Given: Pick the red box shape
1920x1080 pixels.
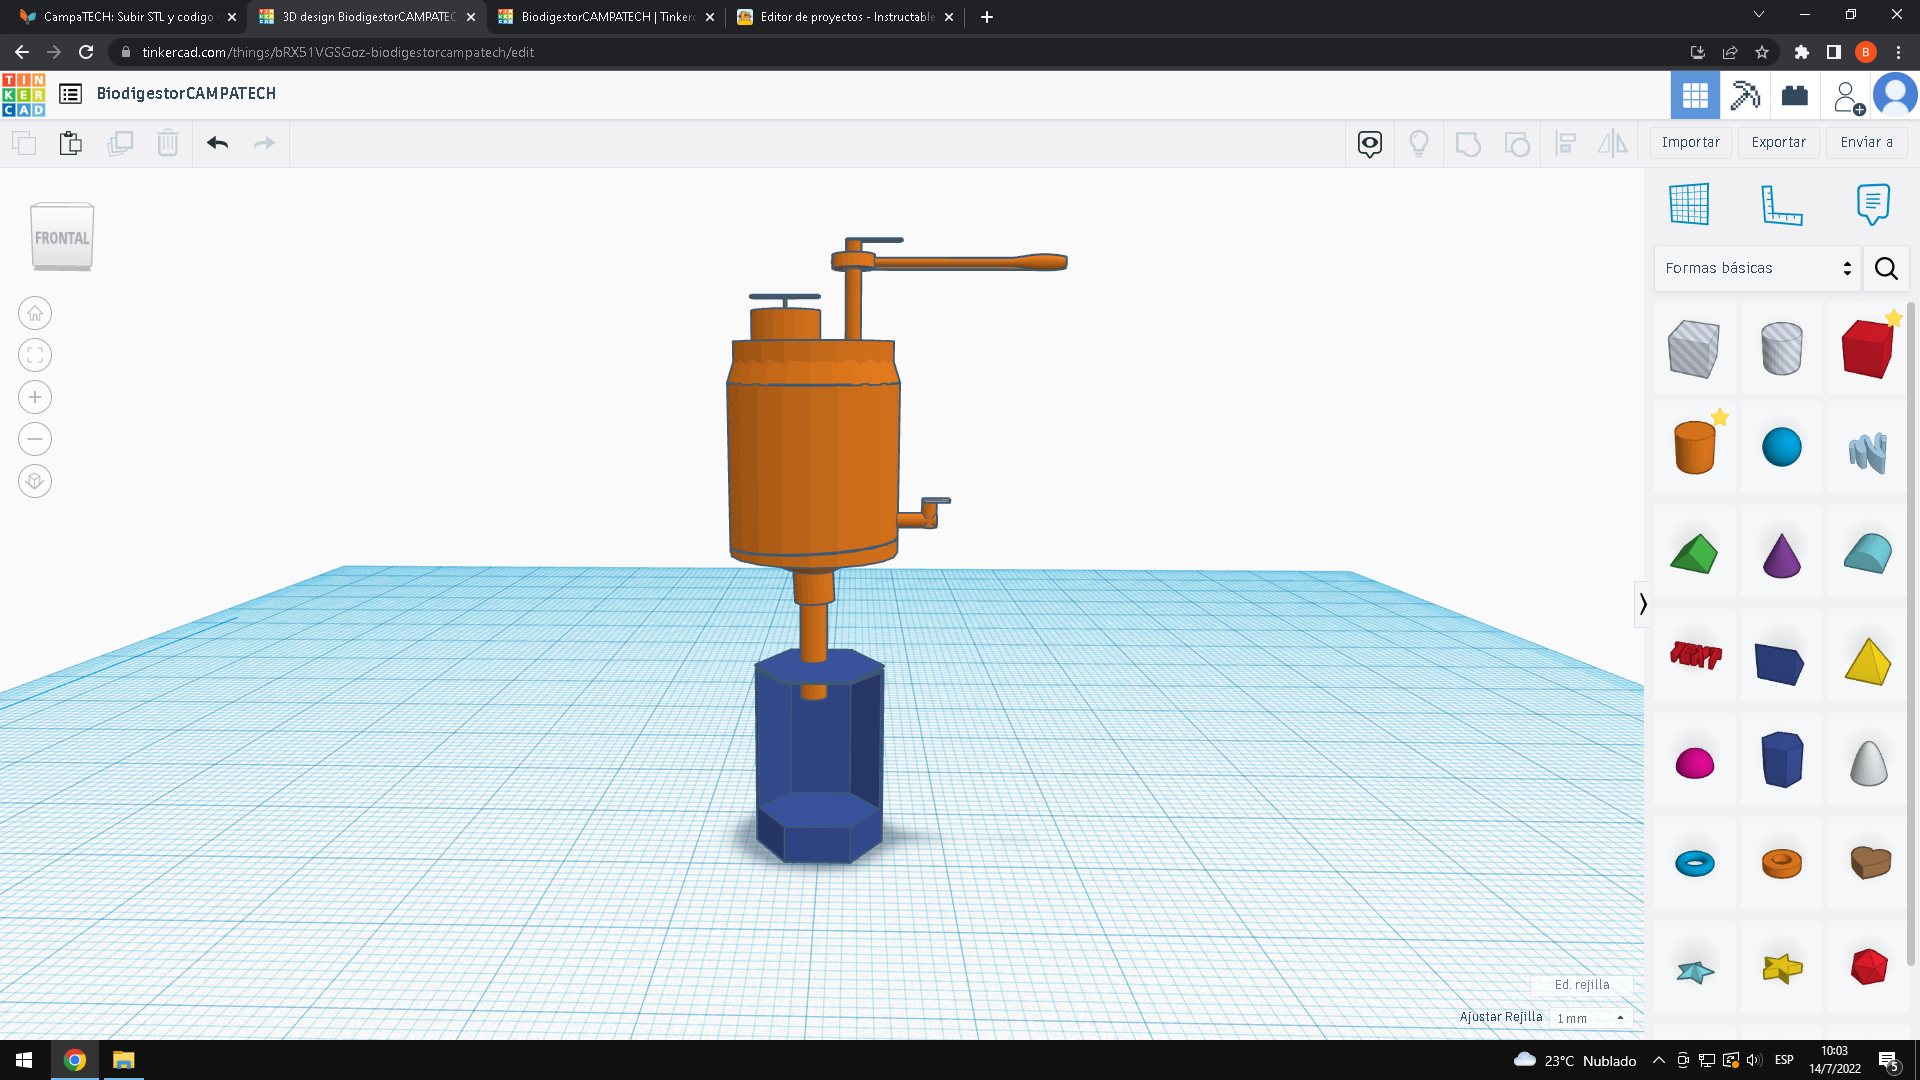Looking at the screenshot, I should click(x=1868, y=349).
